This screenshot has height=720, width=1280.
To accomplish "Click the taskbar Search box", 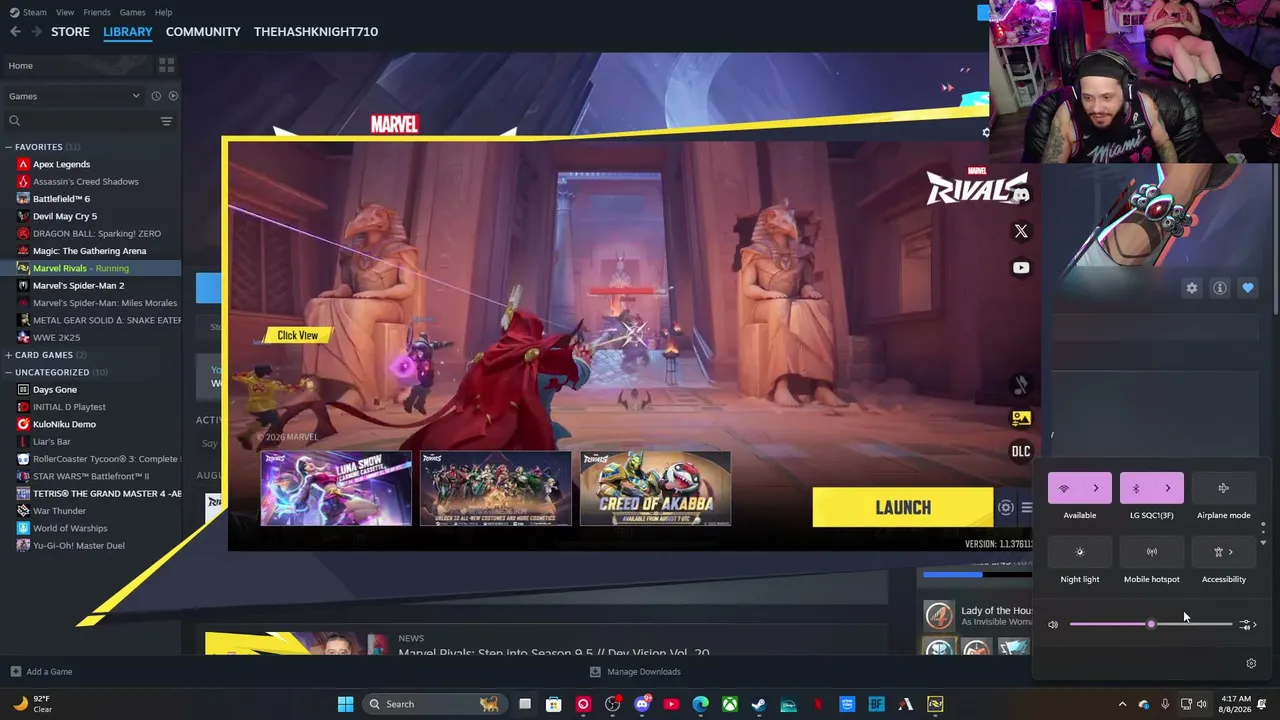I will [434, 704].
